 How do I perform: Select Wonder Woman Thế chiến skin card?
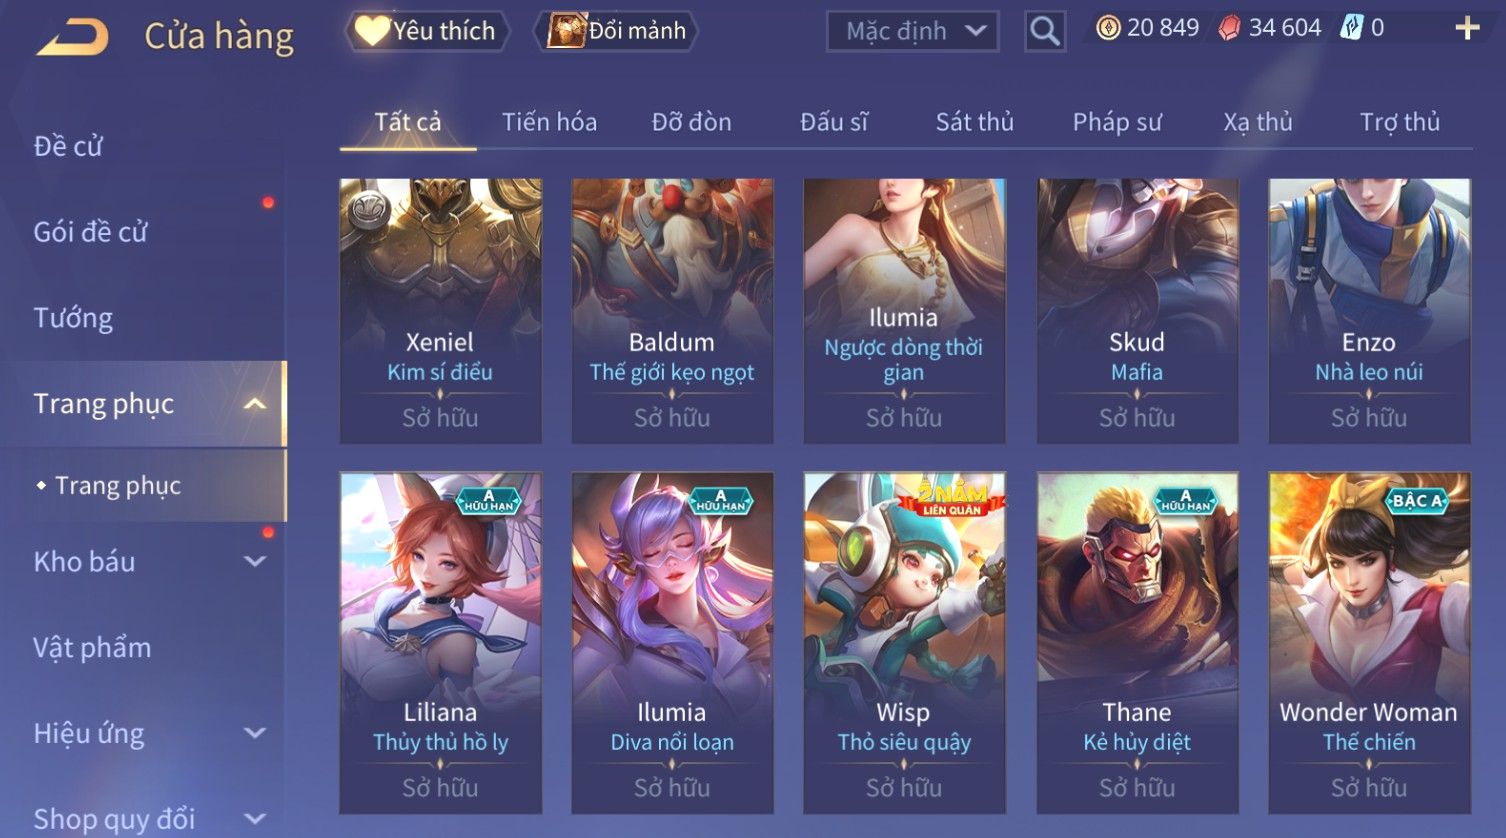pyautogui.click(x=1369, y=643)
